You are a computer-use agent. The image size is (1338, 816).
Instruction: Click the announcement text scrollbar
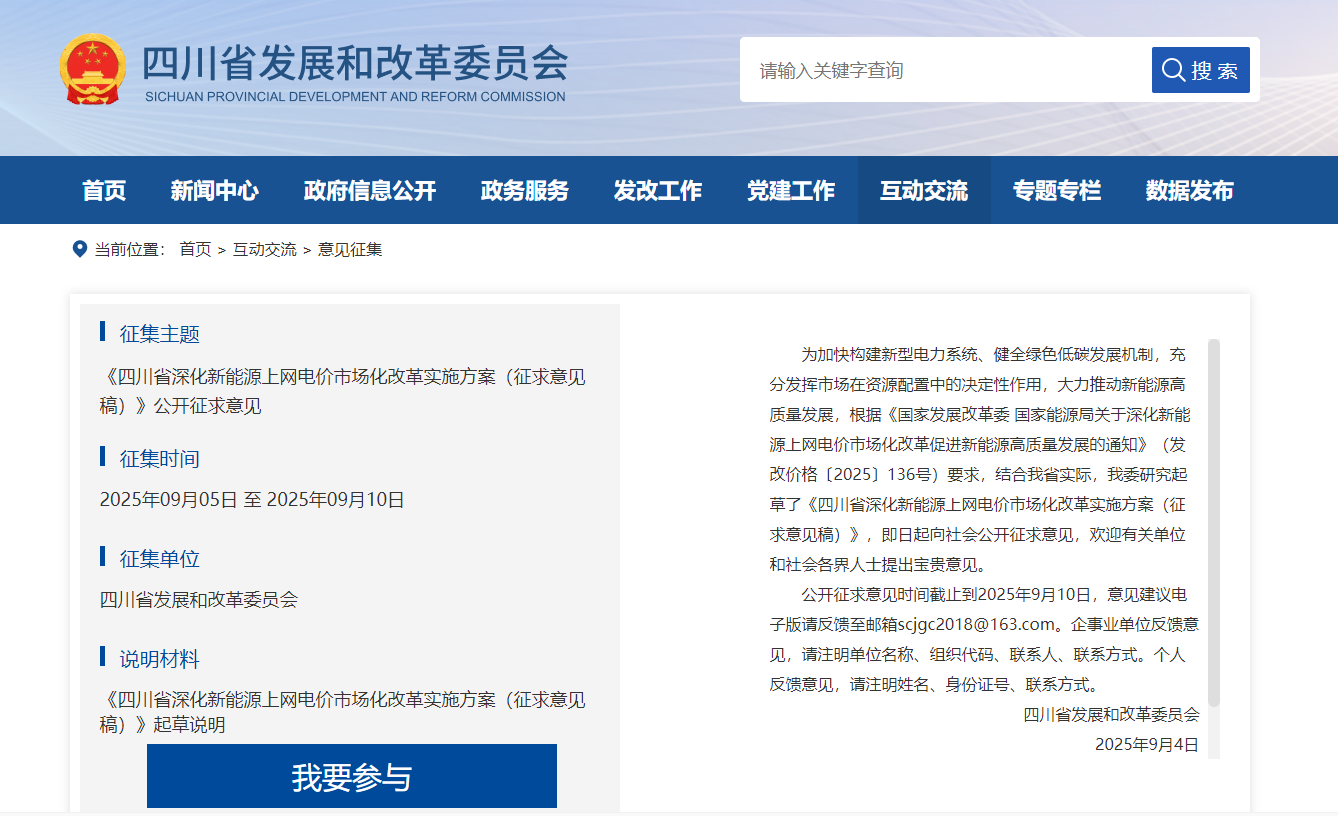pos(1214,520)
